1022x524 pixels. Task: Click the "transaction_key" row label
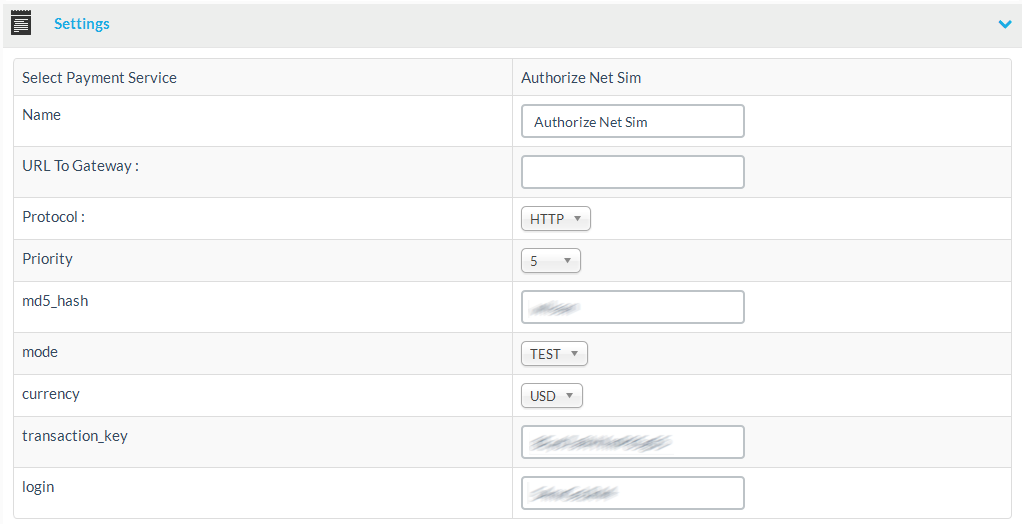click(x=75, y=435)
